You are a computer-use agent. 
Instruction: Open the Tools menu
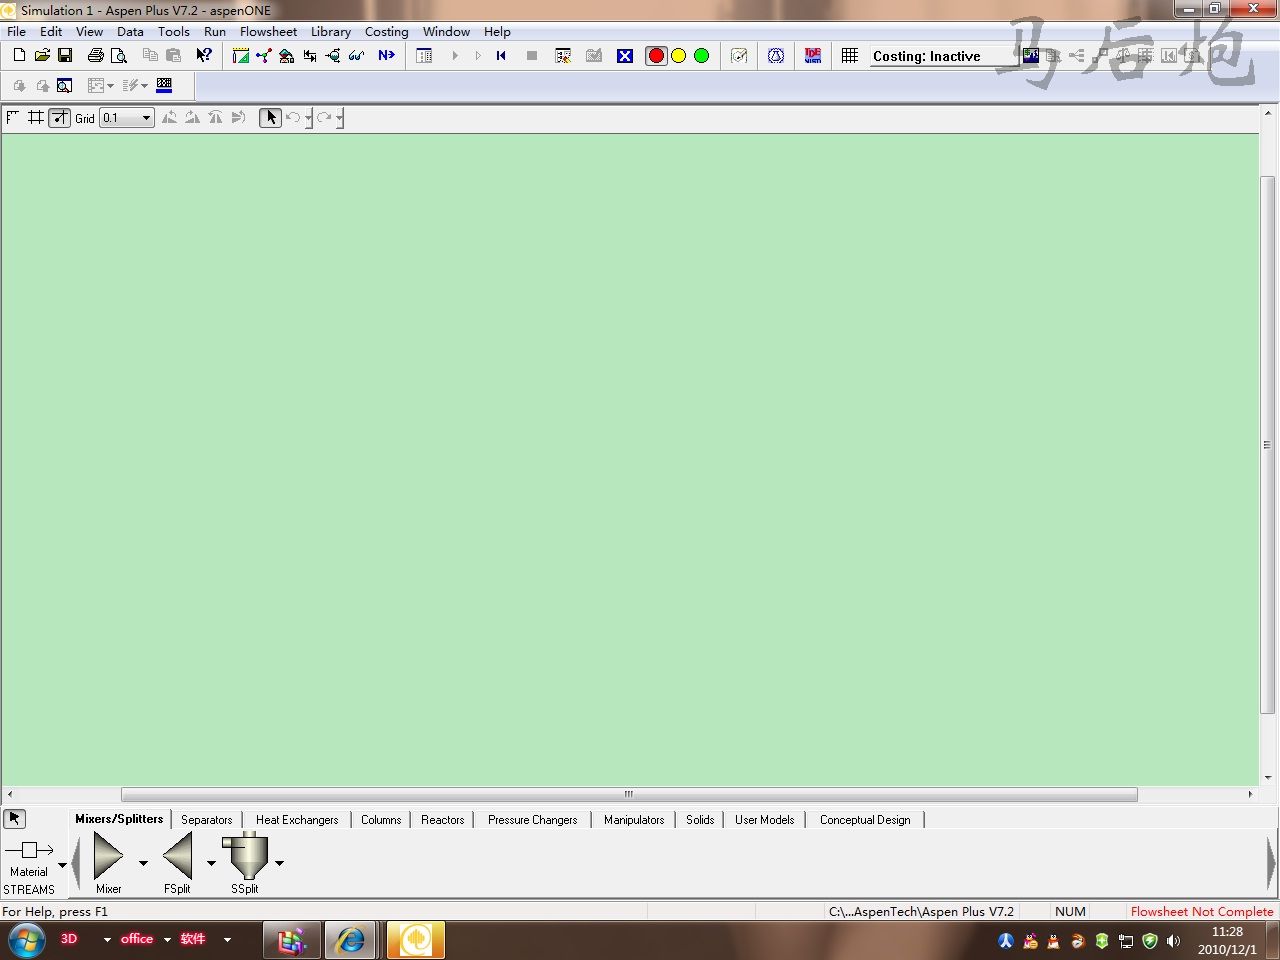[174, 32]
